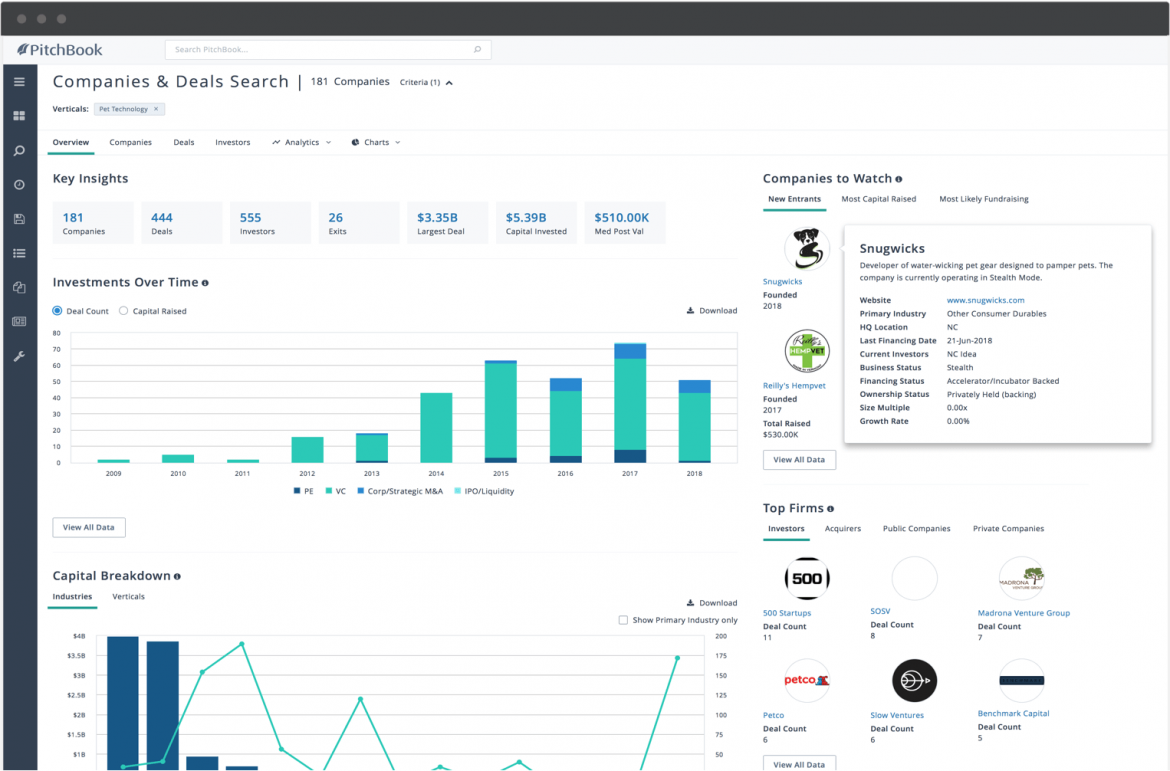Screen dimensions: 1170x771
Task: Select the search magnifier icon in sidebar
Action: [x=19, y=150]
